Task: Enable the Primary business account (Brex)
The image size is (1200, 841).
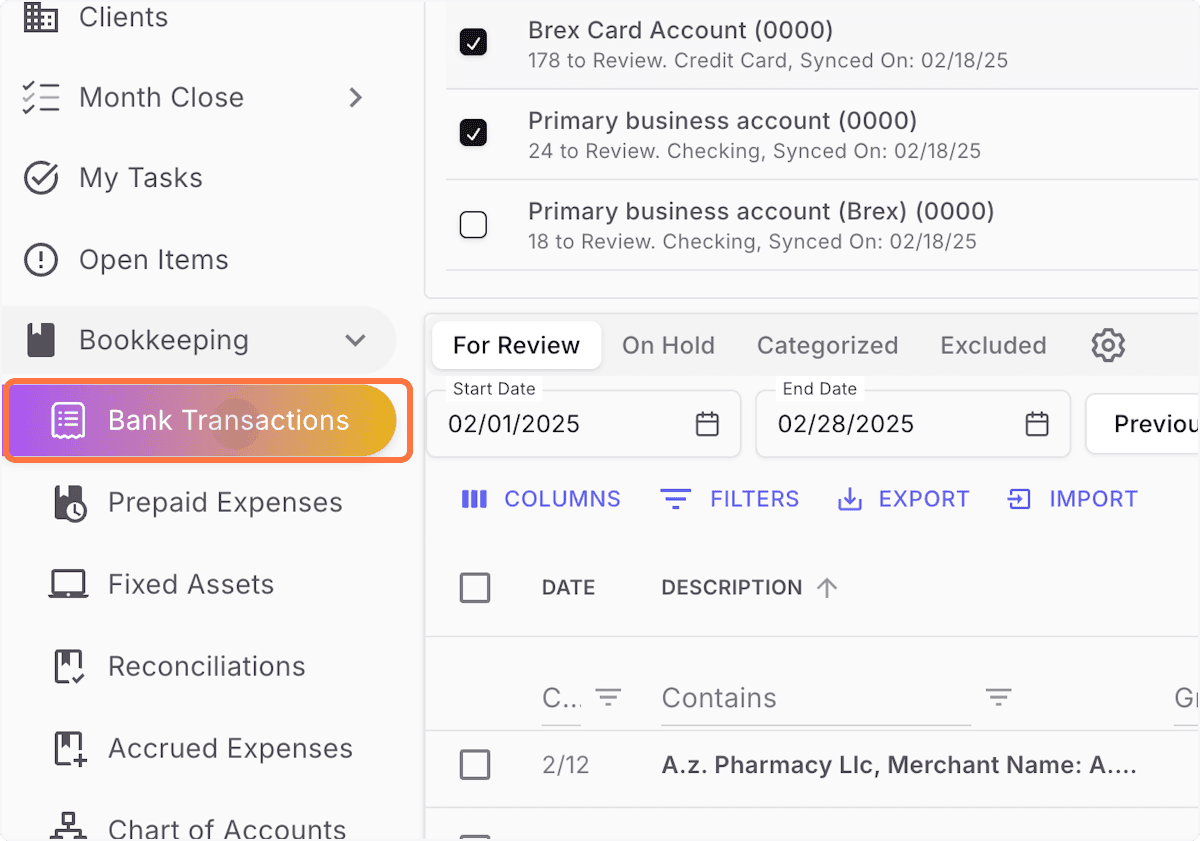Action: (x=473, y=224)
